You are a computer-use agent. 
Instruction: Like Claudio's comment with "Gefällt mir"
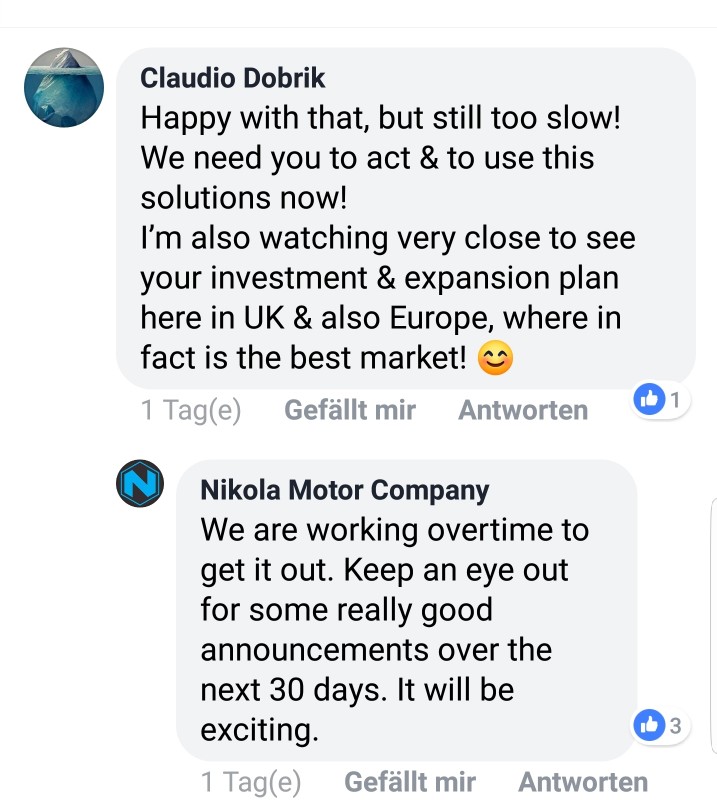click(x=350, y=410)
